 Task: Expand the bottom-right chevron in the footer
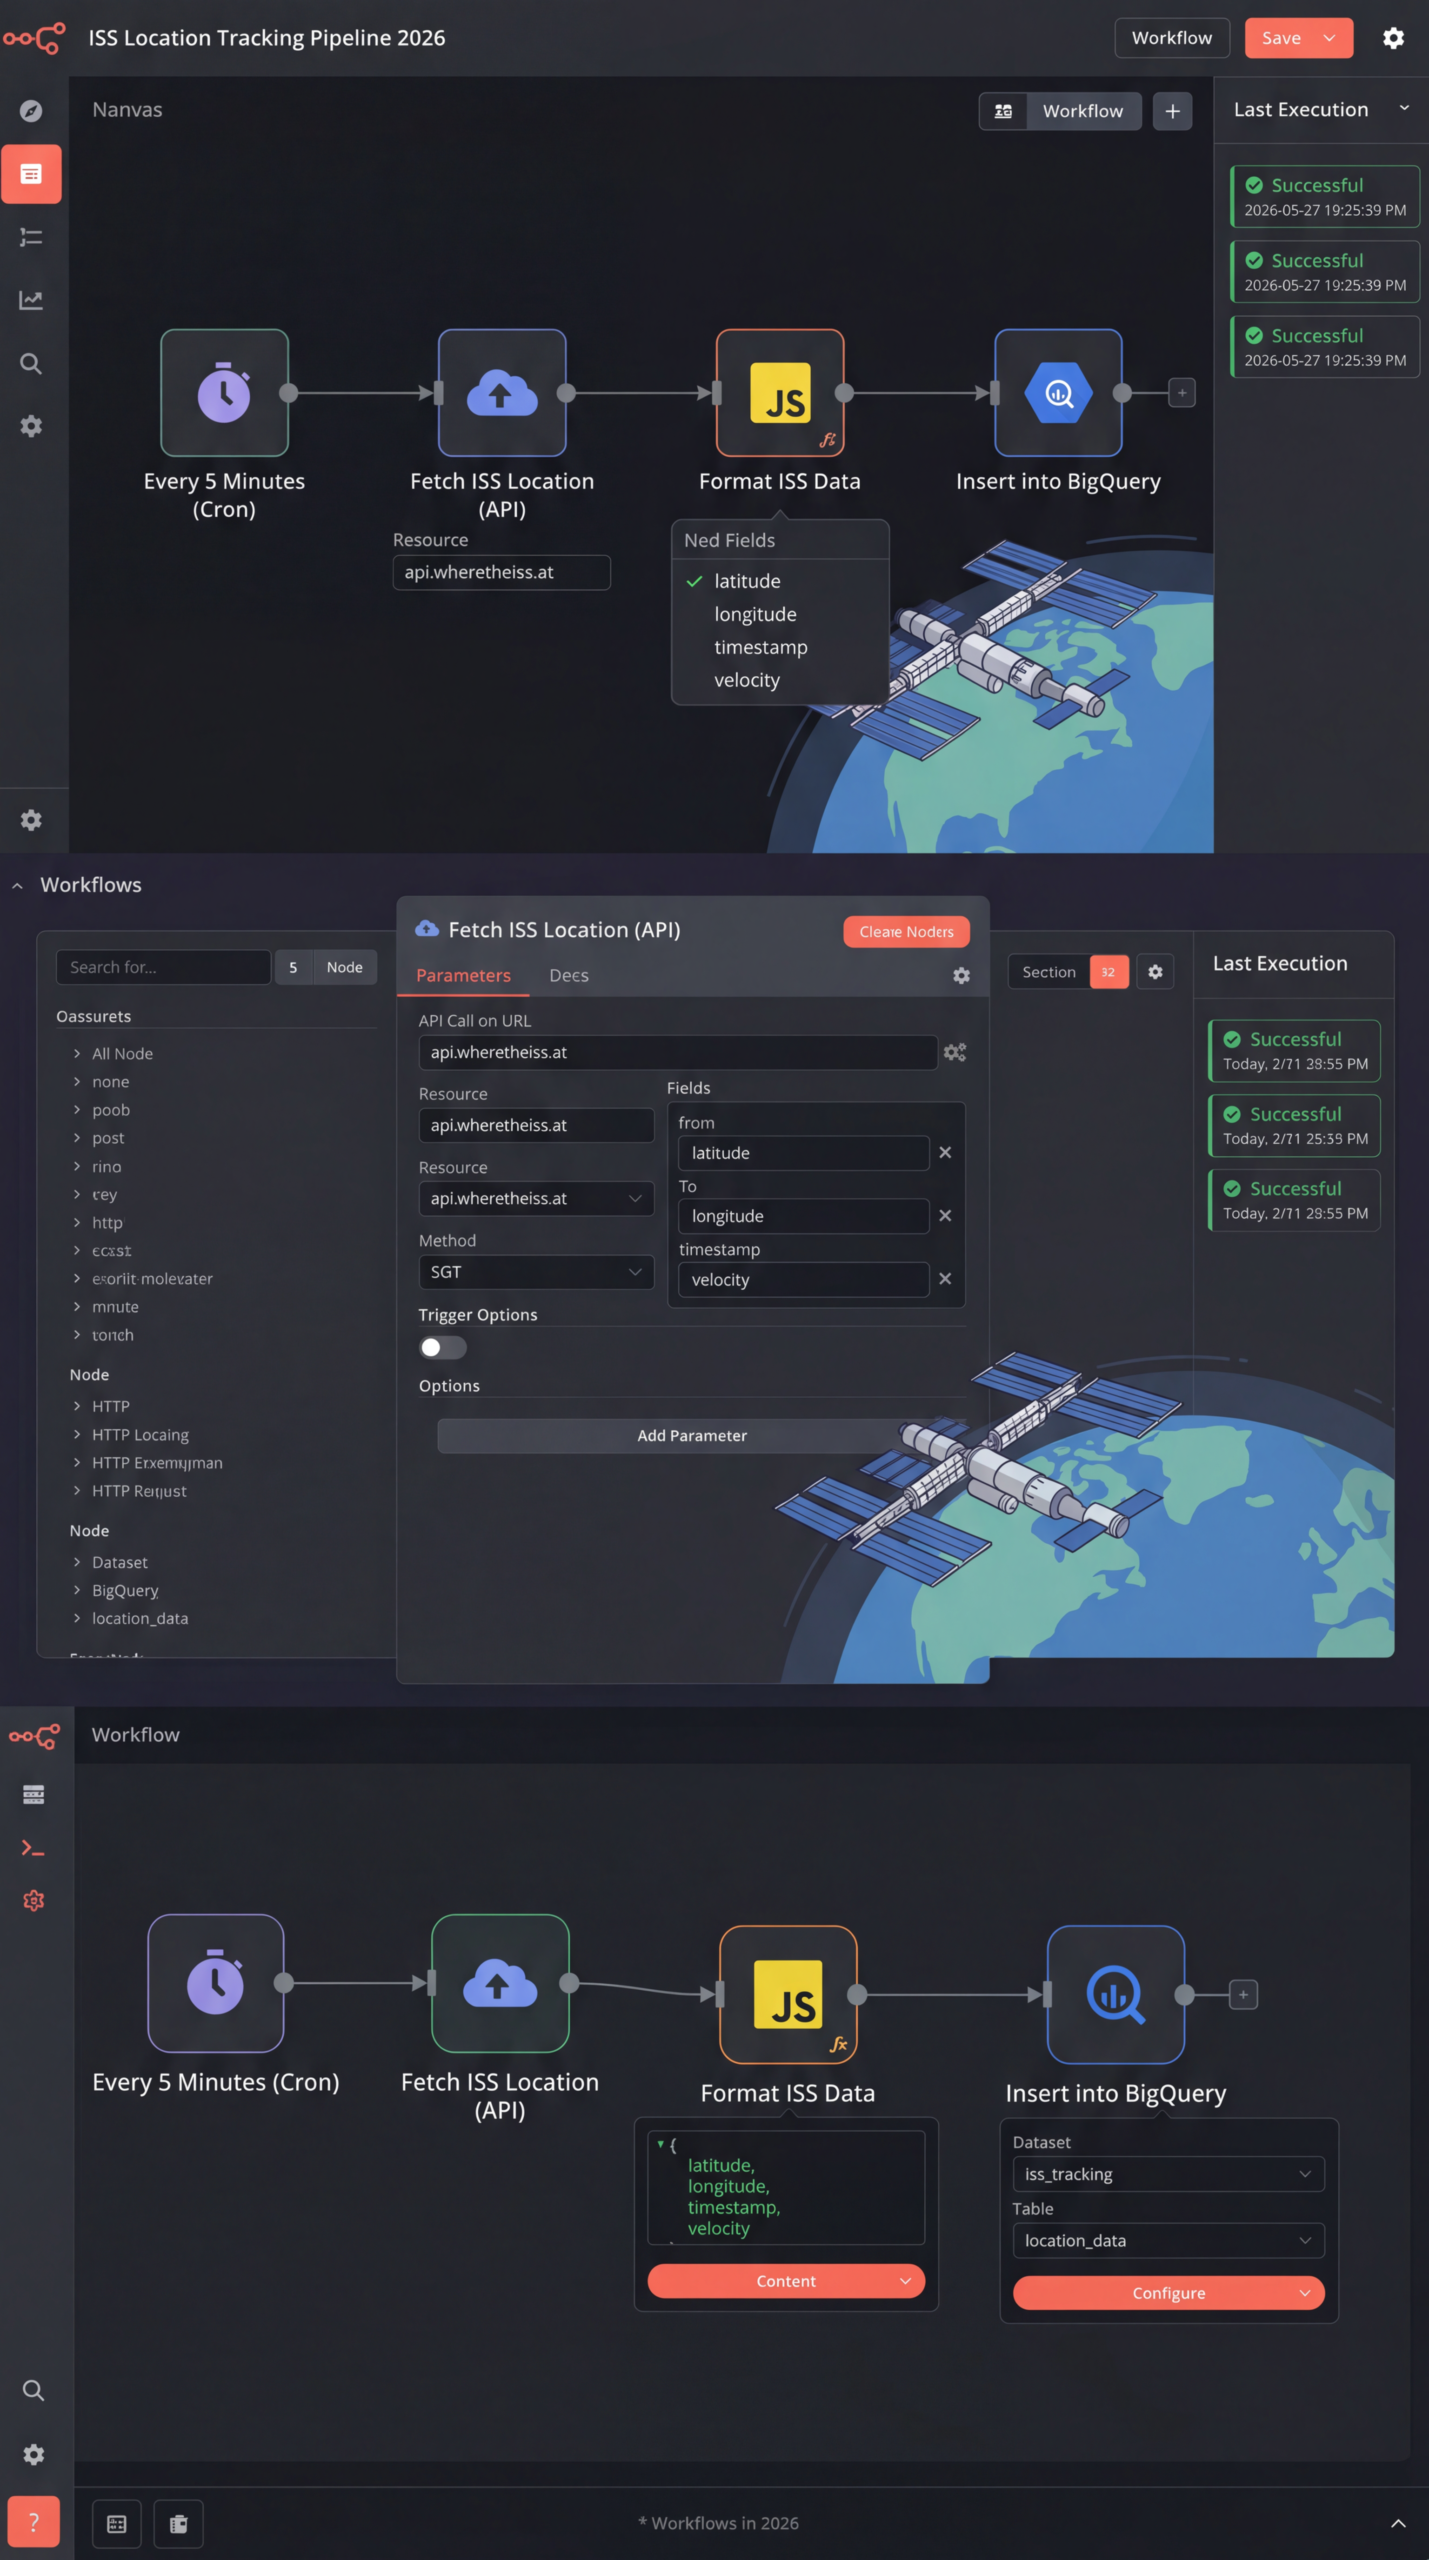tap(1398, 2524)
